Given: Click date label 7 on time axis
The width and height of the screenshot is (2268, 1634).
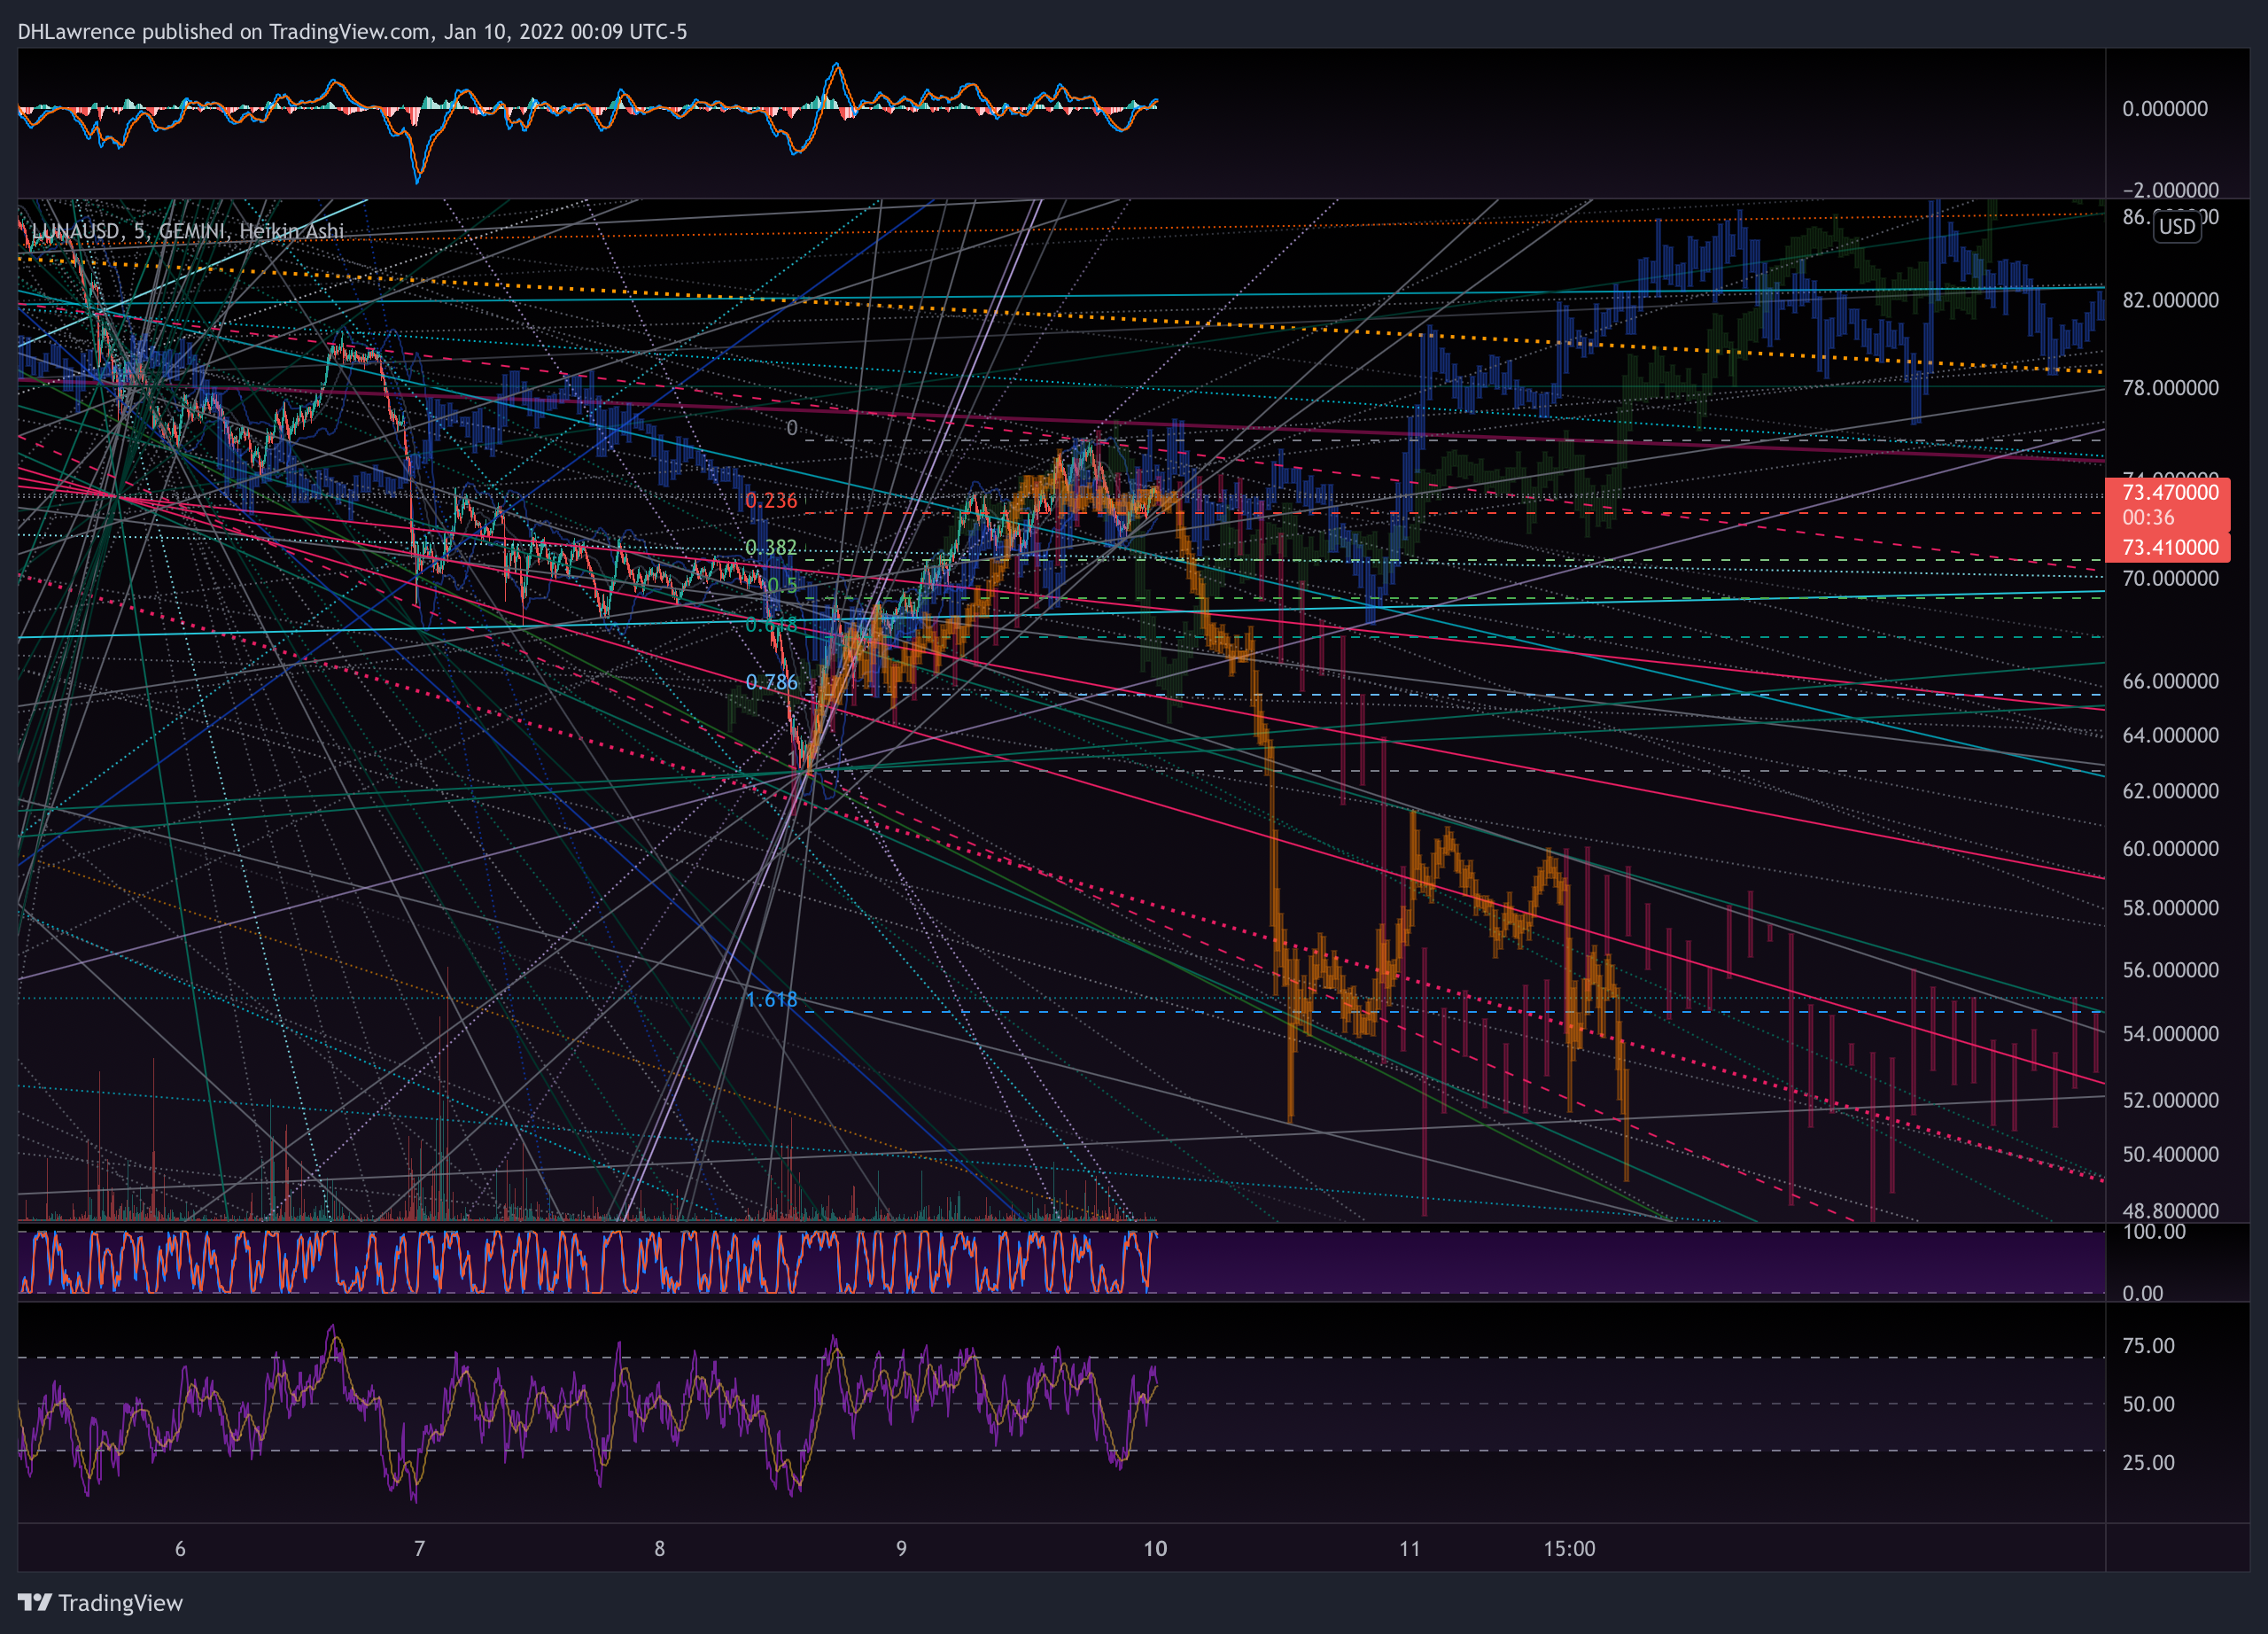Looking at the screenshot, I should click(x=420, y=1549).
